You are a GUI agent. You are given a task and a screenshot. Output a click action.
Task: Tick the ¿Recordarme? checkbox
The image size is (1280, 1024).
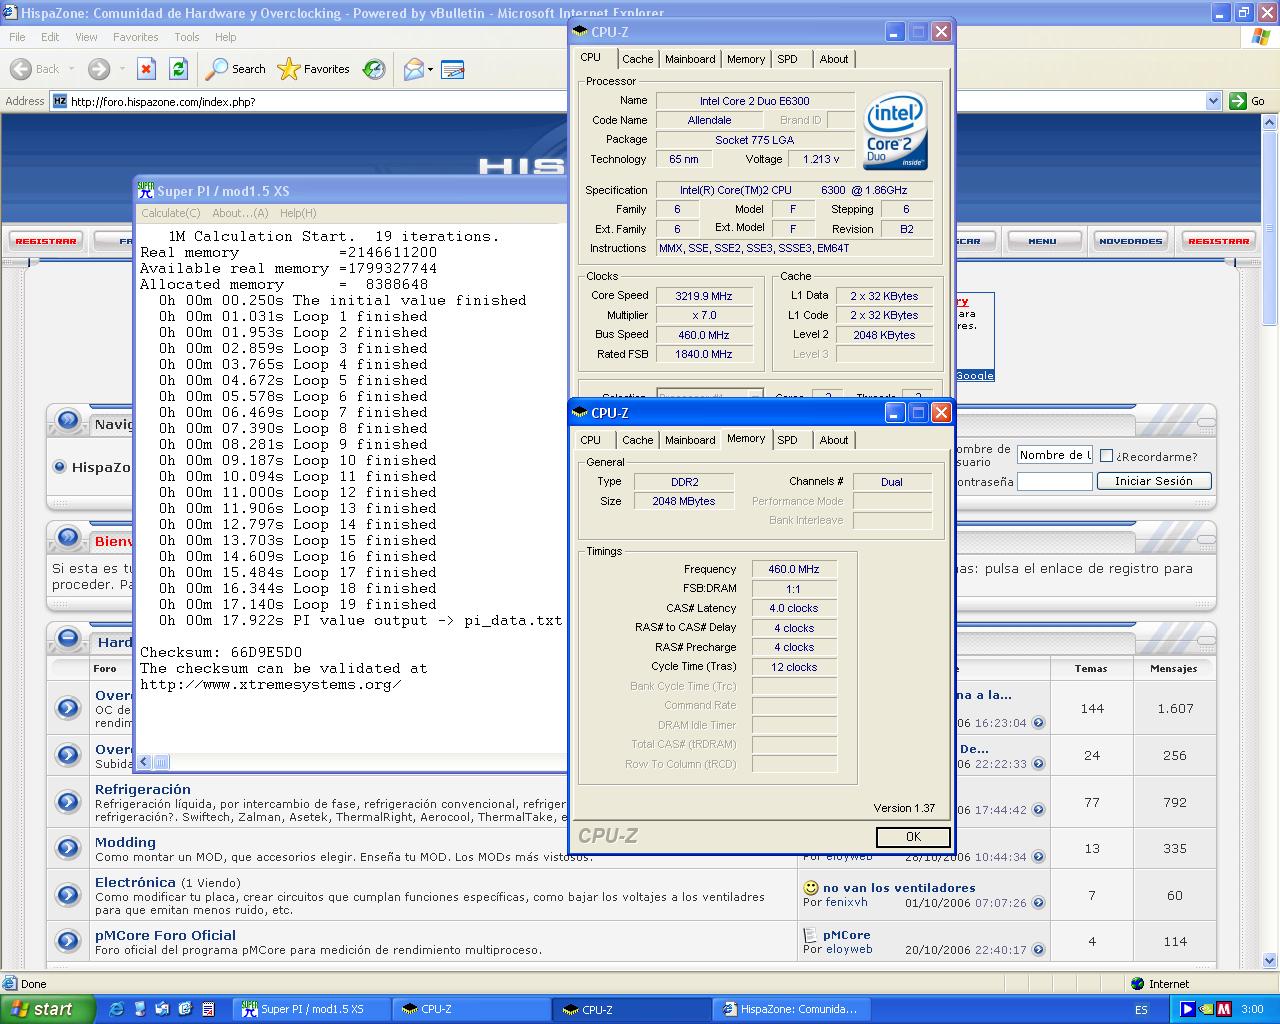pos(1106,456)
